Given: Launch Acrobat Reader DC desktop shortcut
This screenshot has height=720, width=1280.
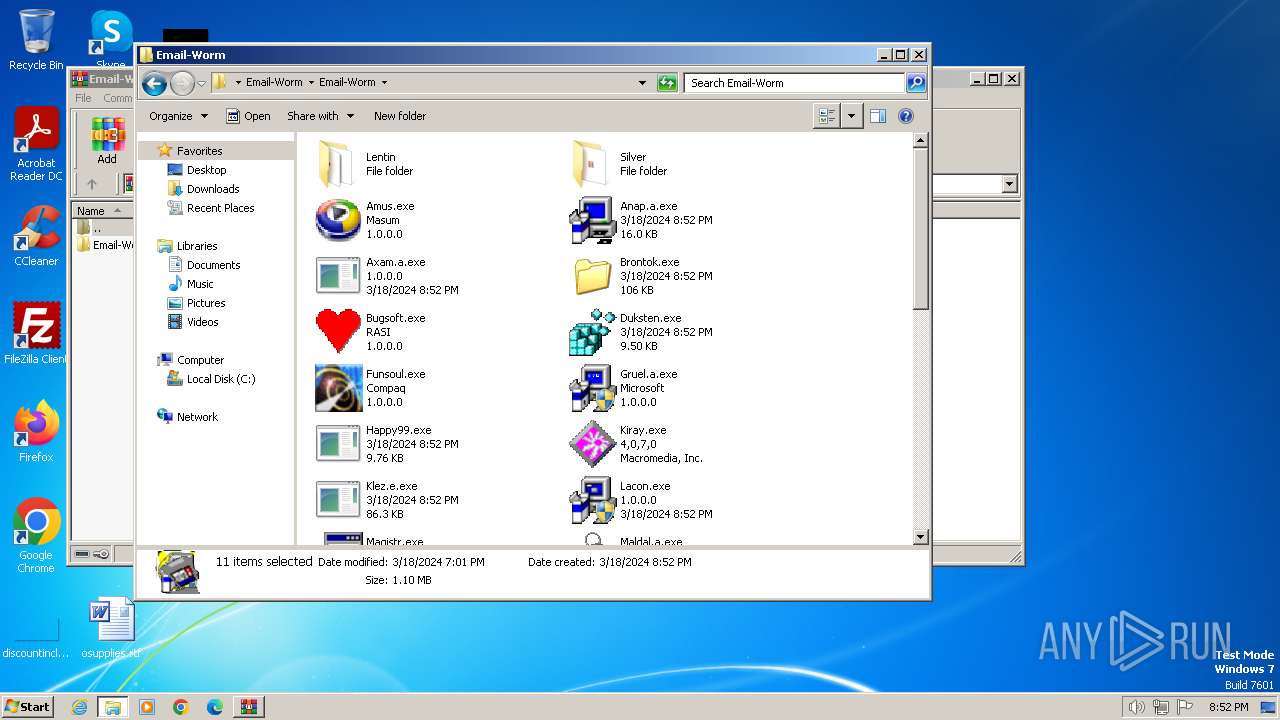Looking at the screenshot, I should coord(36,145).
